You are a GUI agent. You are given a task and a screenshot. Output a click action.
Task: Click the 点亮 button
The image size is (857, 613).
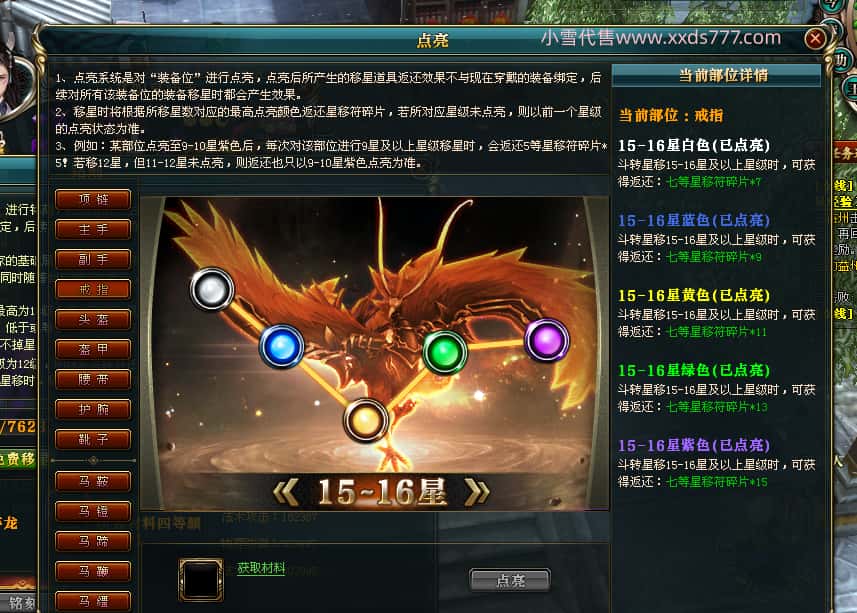coord(510,580)
